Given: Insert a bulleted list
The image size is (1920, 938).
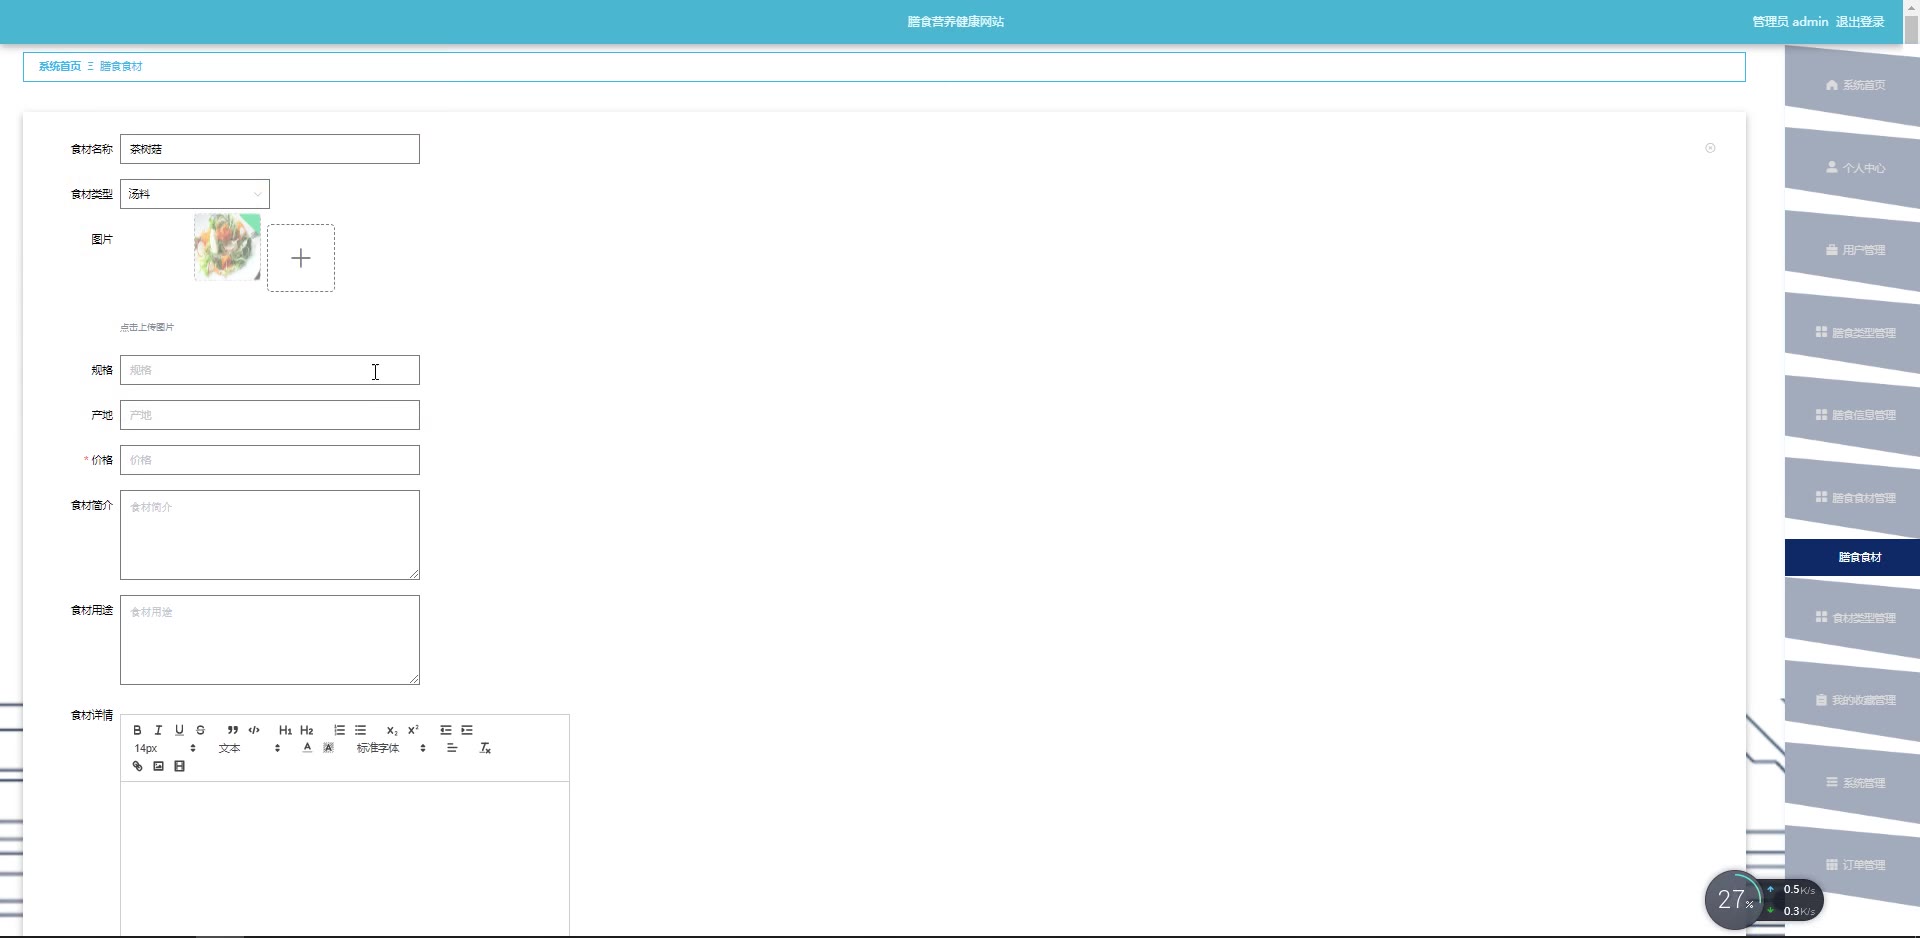Looking at the screenshot, I should (x=361, y=730).
